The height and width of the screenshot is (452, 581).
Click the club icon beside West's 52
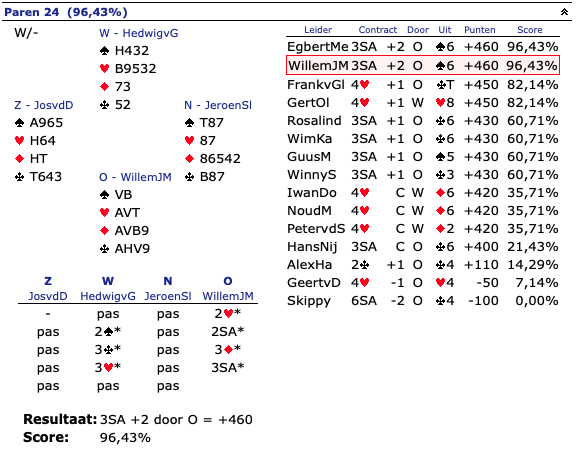point(104,104)
